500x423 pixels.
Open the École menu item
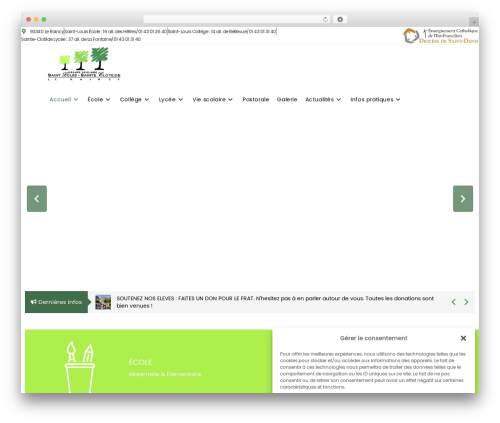95,99
